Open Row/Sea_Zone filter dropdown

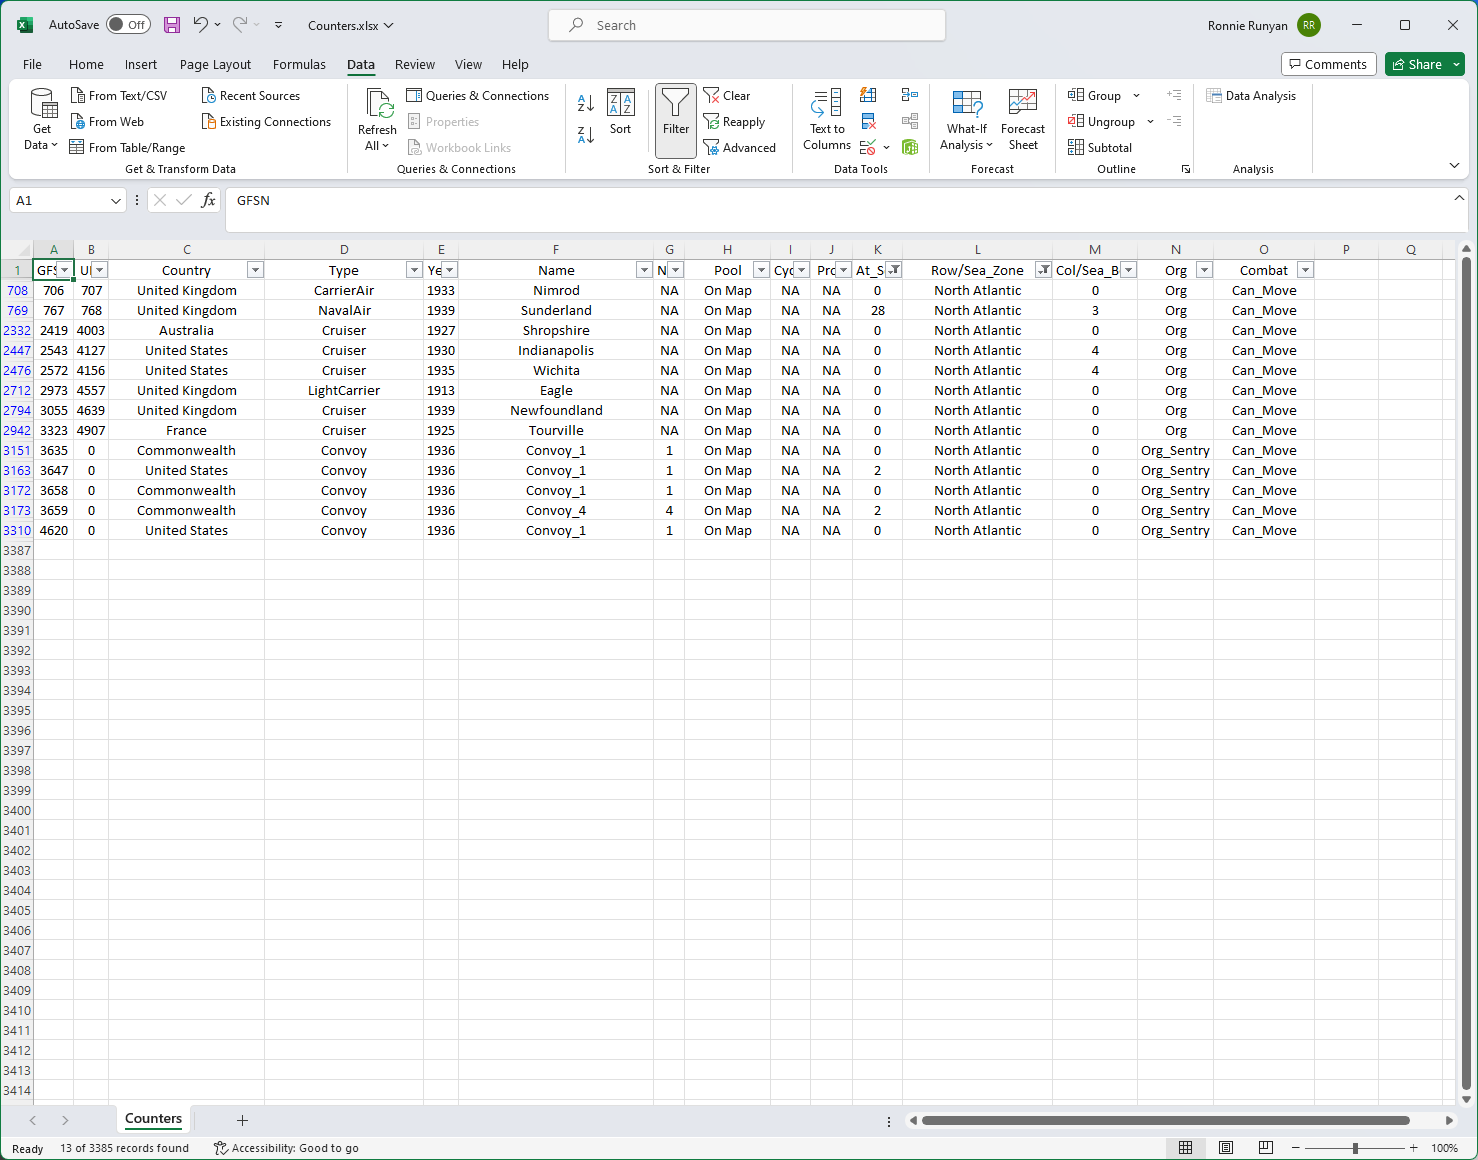click(1043, 270)
